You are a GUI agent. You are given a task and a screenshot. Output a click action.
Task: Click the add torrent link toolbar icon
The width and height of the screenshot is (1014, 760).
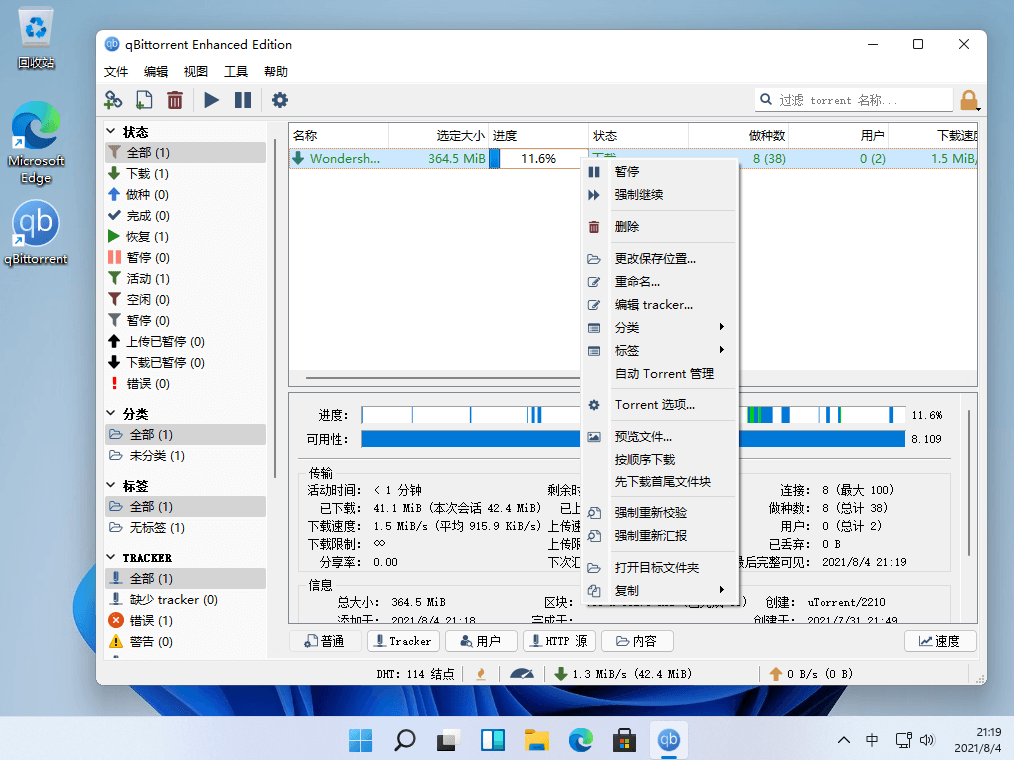click(x=113, y=100)
